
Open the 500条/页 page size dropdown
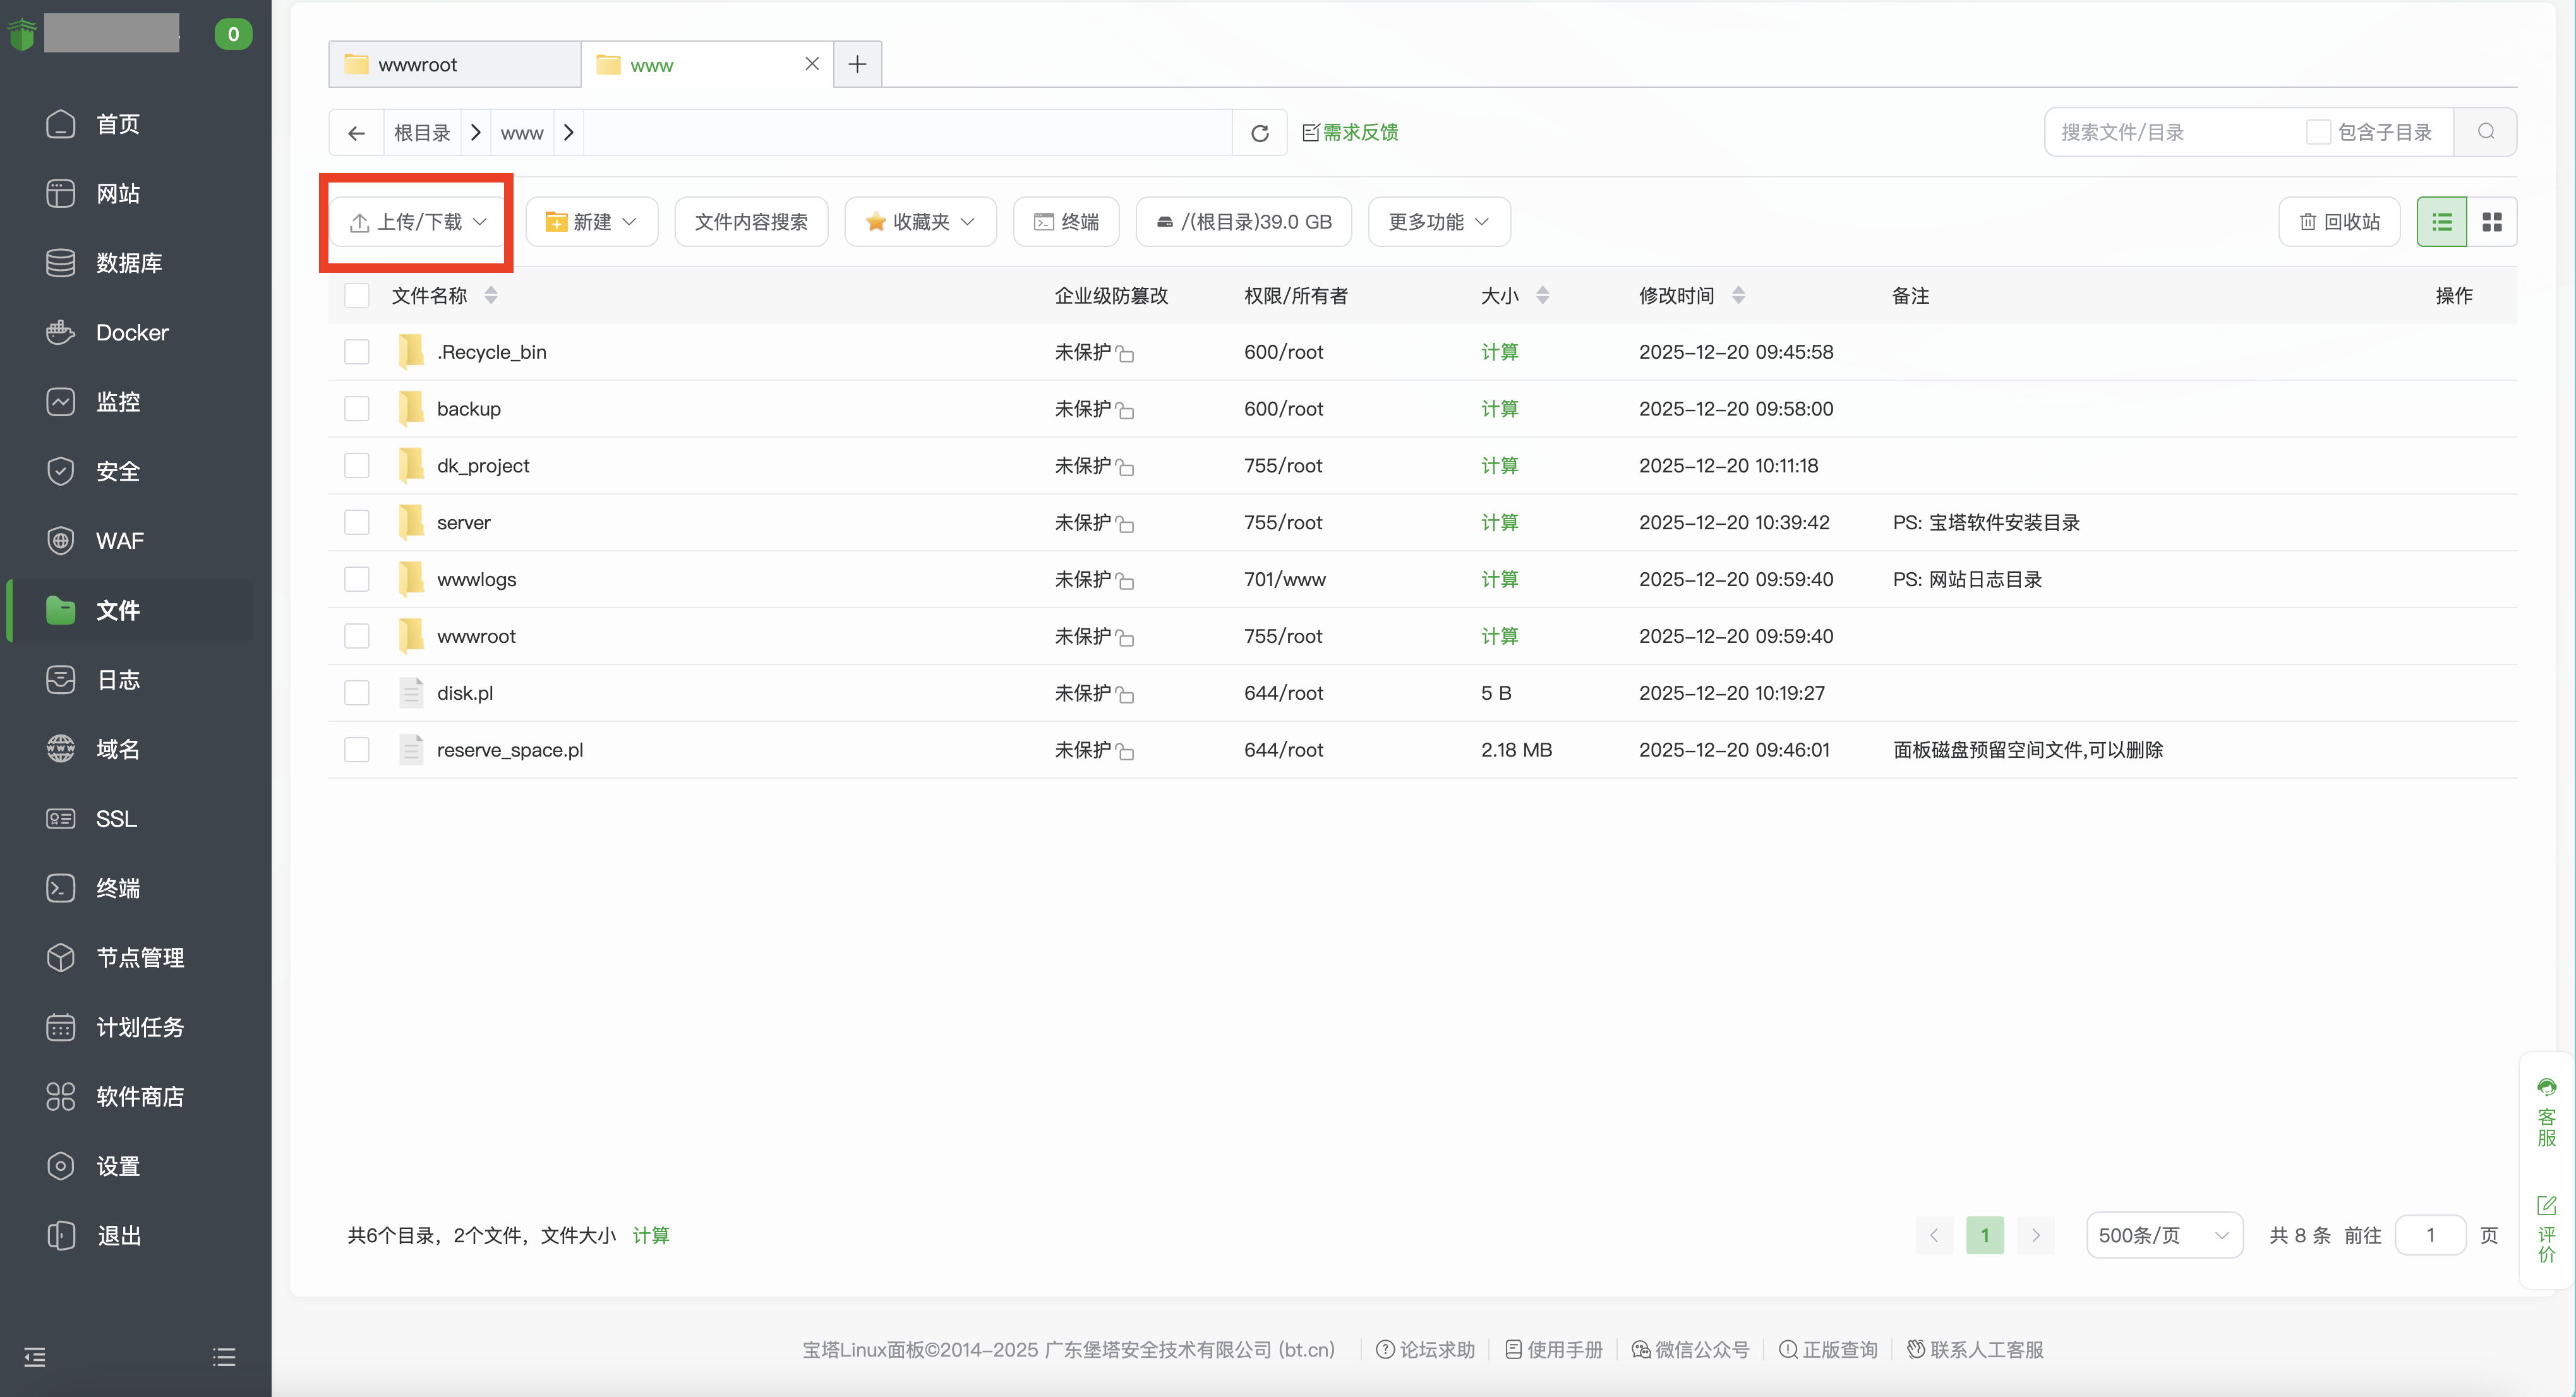pyautogui.click(x=2163, y=1235)
